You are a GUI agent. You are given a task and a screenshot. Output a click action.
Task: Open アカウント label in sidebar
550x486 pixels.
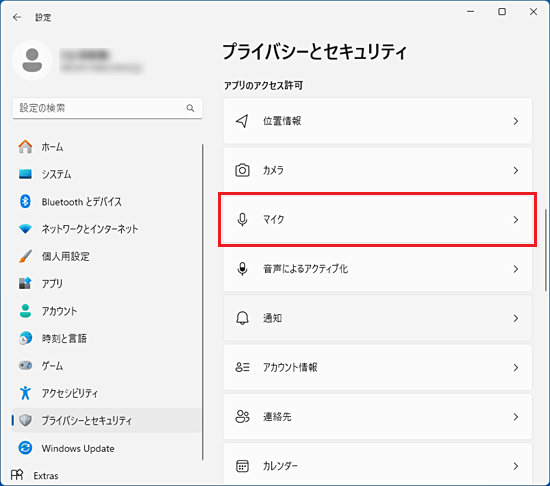click(59, 311)
